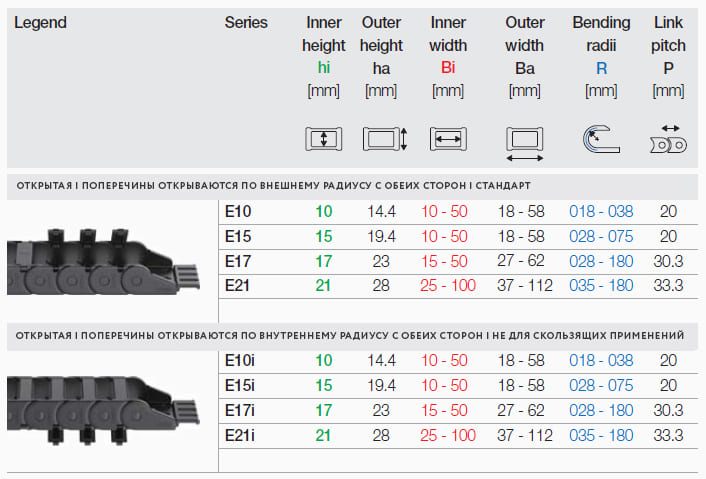Viewport: 706px width, 479px height.
Task: Click the Legend heading
Action: pos(41,22)
